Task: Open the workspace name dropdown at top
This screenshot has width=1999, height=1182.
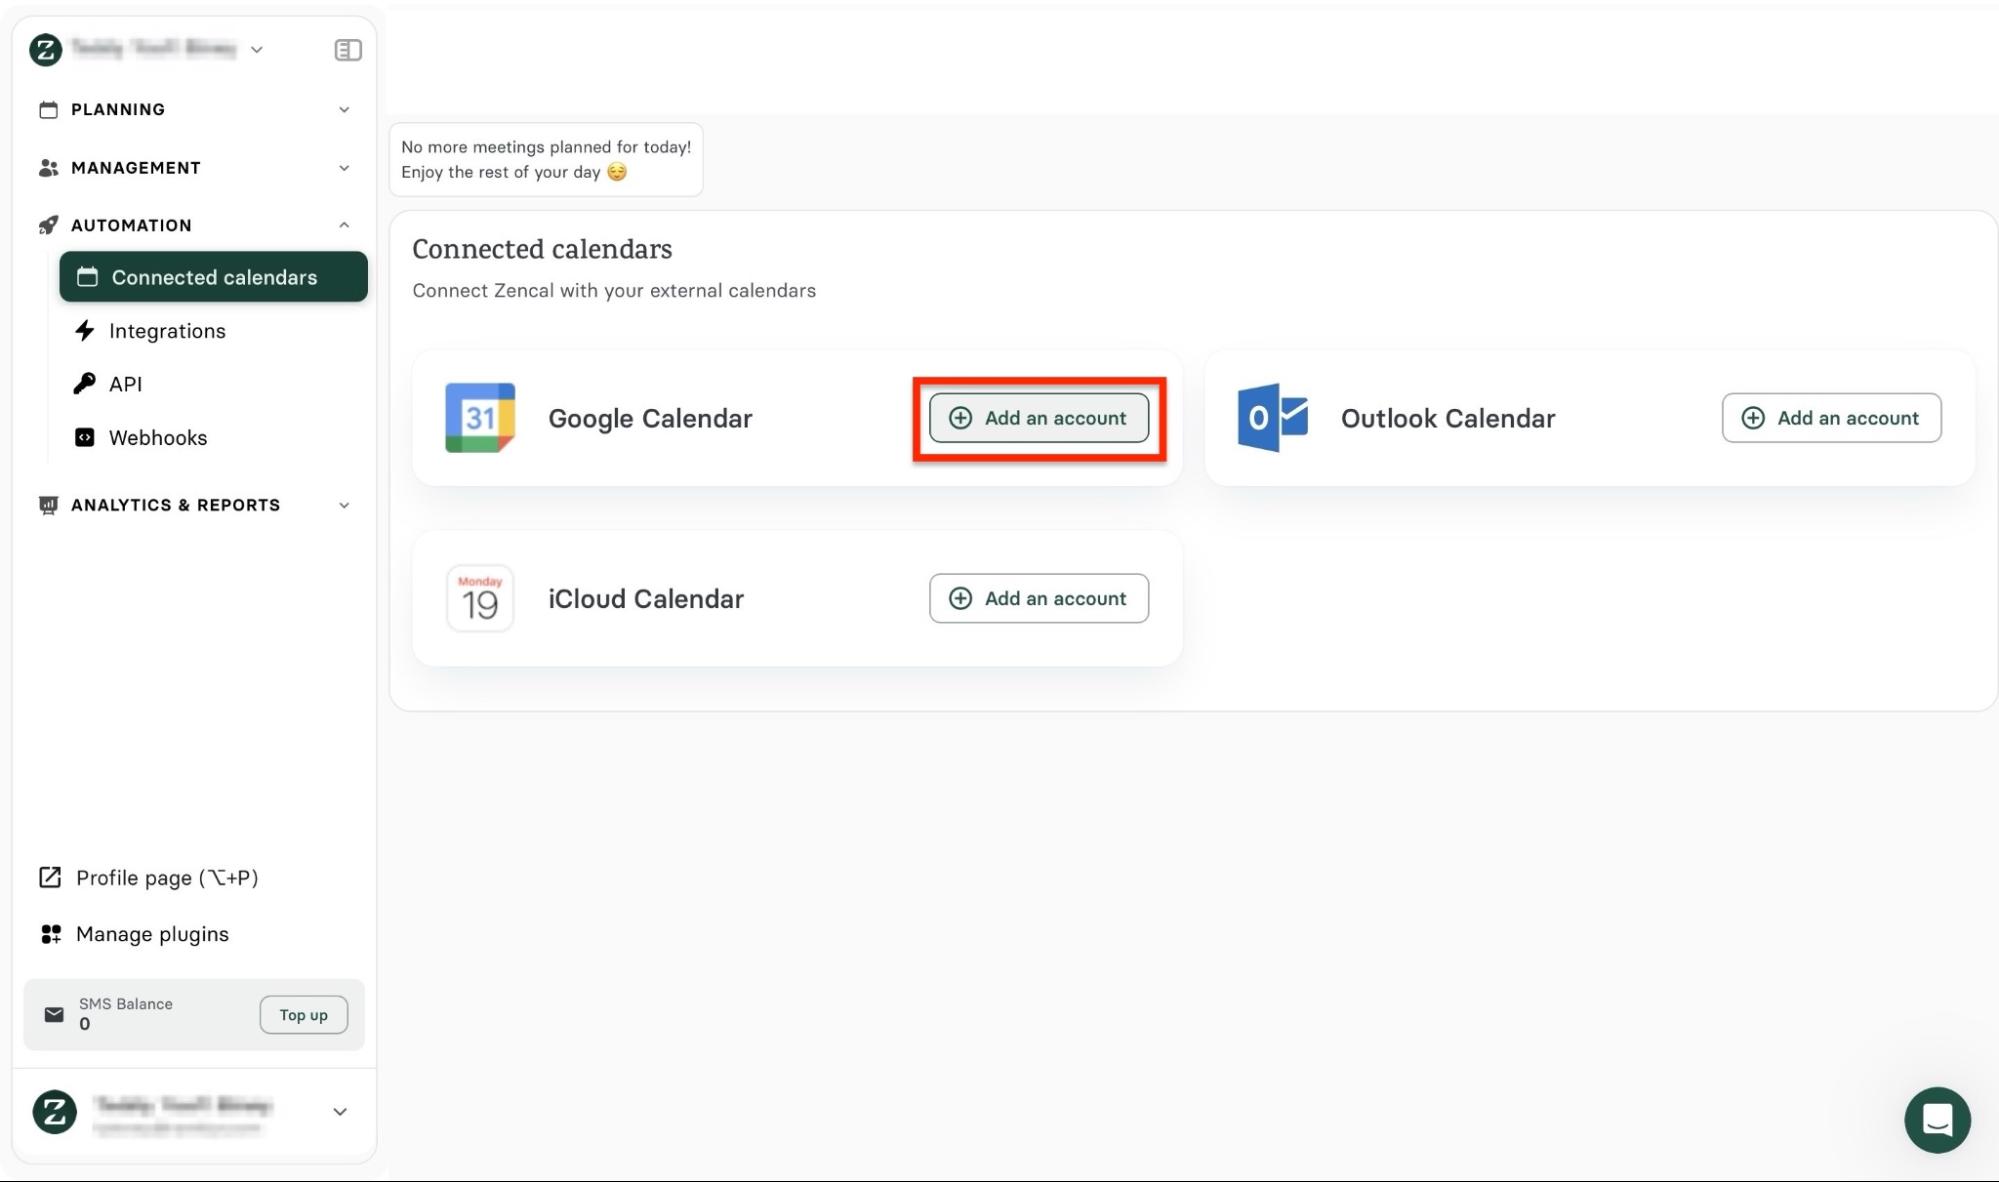Action: tap(257, 49)
